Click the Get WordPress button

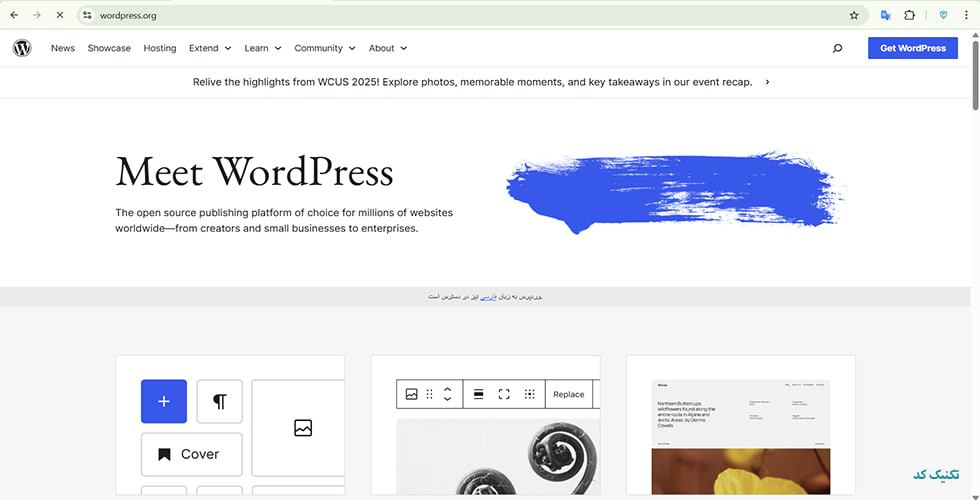(912, 48)
